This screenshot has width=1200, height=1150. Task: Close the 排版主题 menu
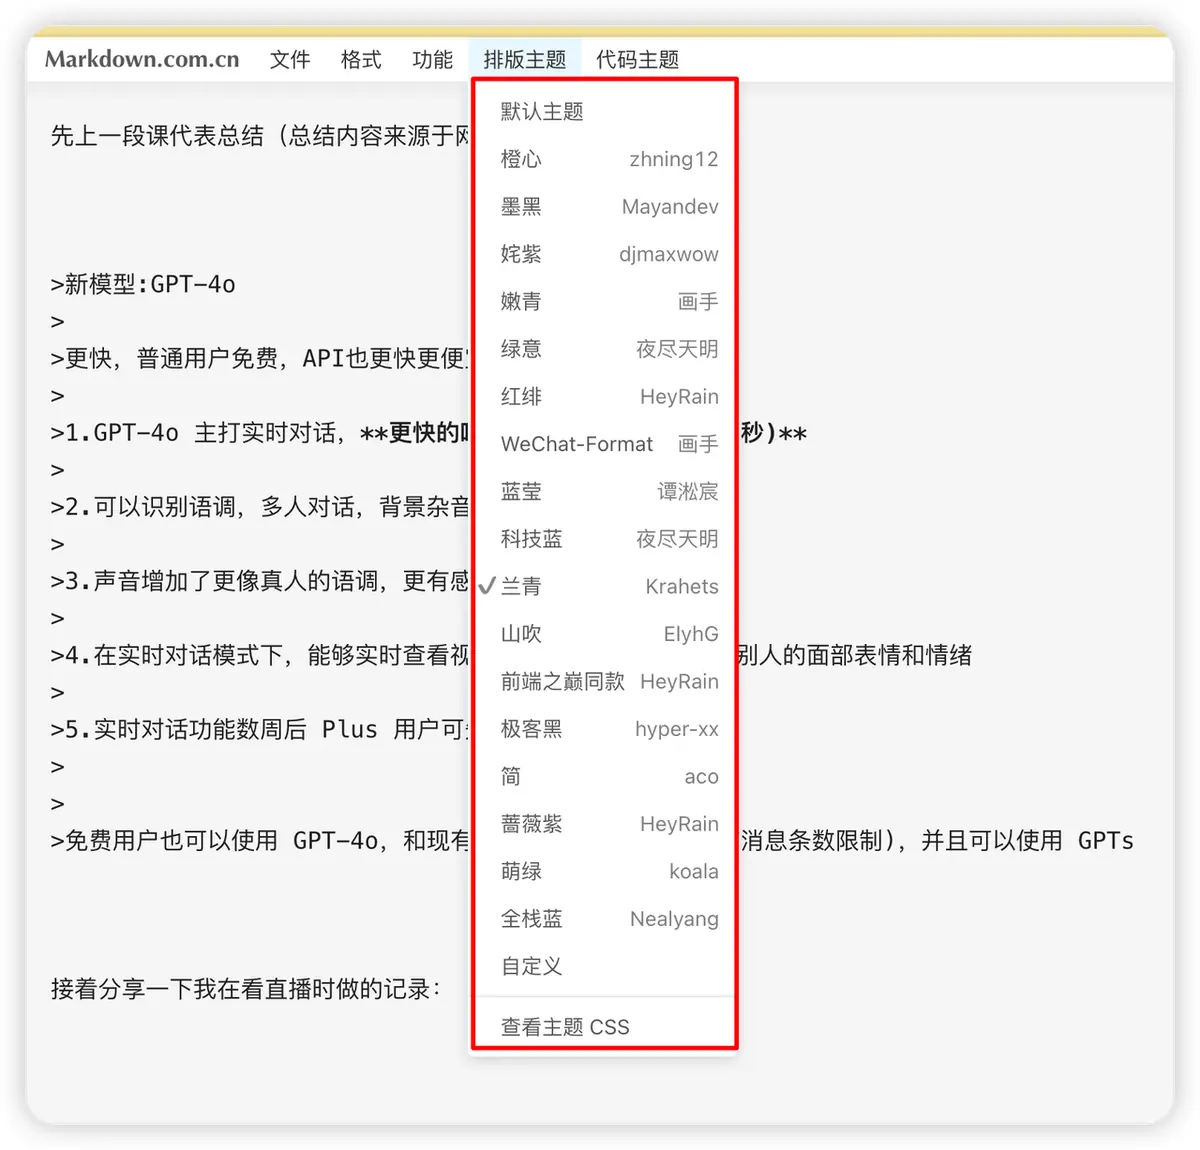tap(525, 60)
